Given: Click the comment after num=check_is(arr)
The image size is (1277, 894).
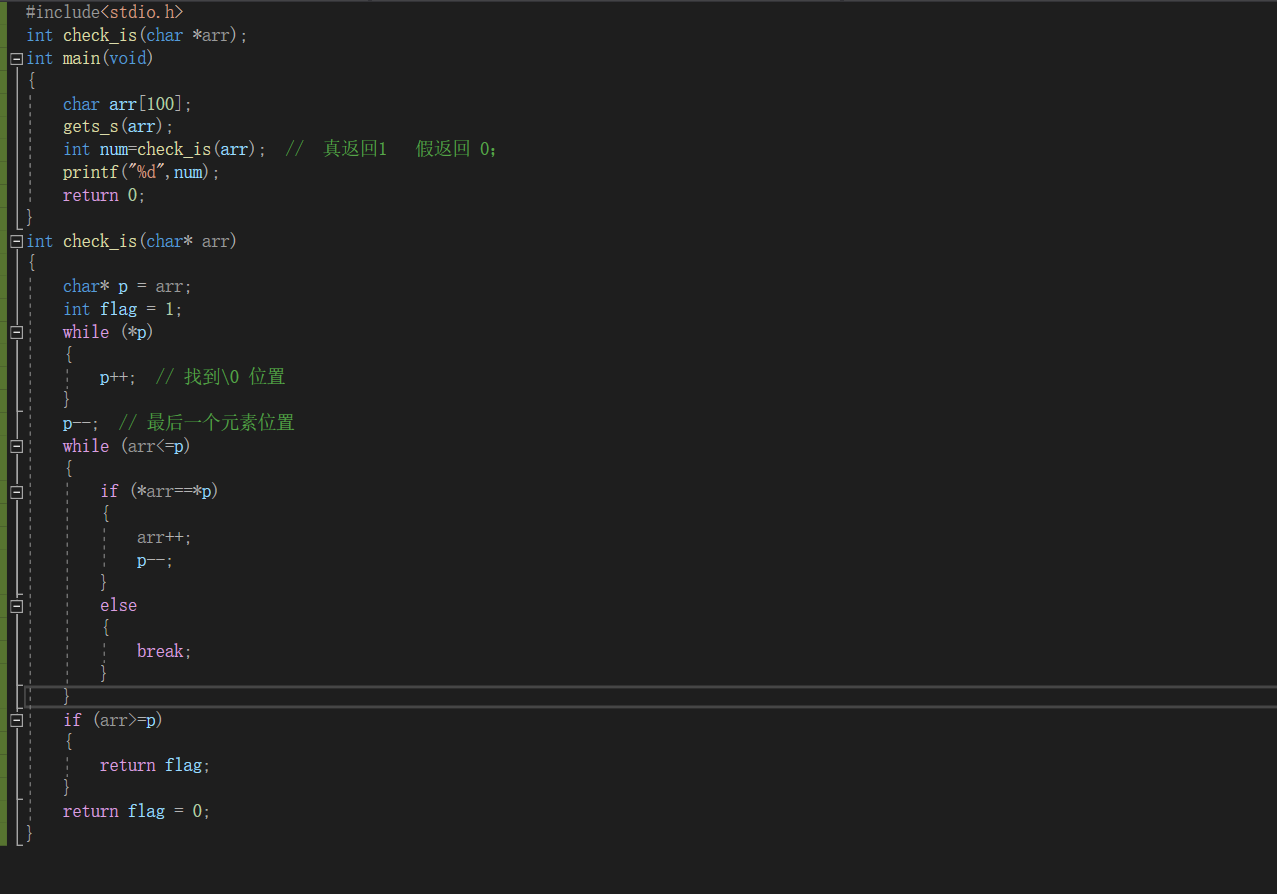Looking at the screenshot, I should 392,149.
